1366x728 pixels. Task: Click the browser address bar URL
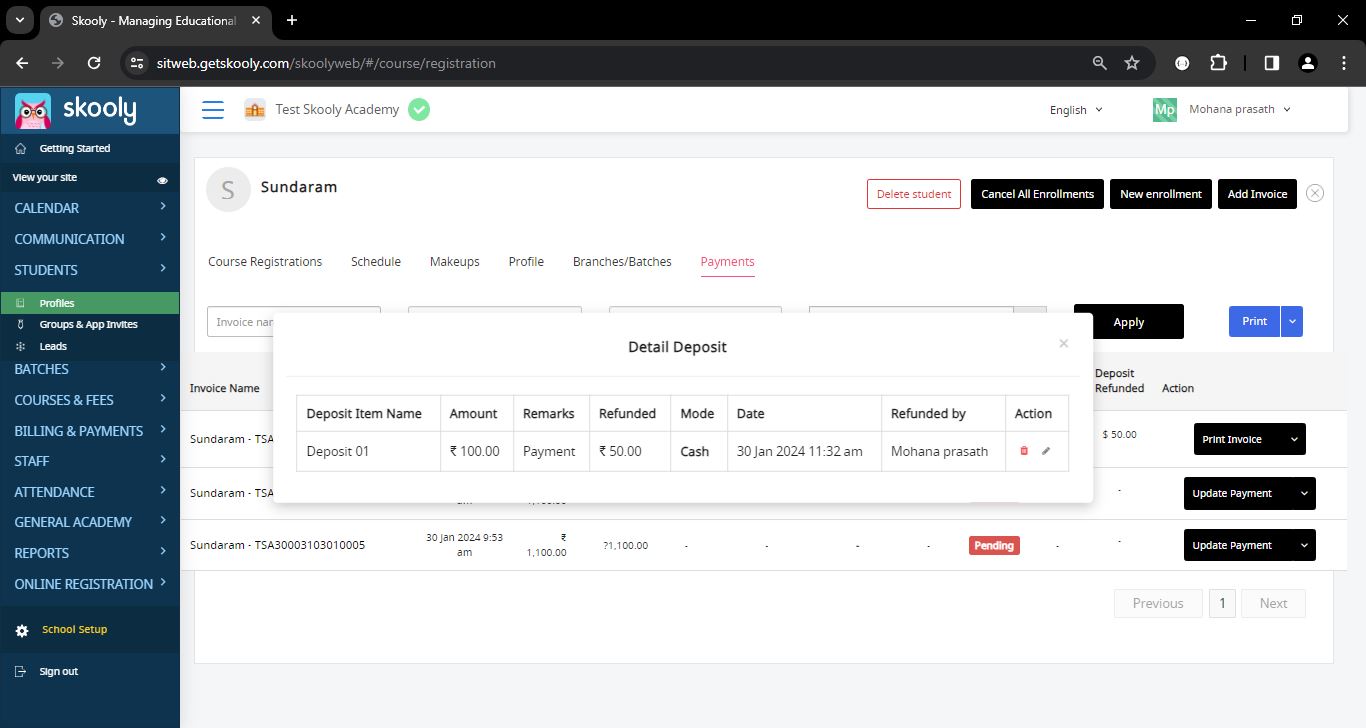326,63
